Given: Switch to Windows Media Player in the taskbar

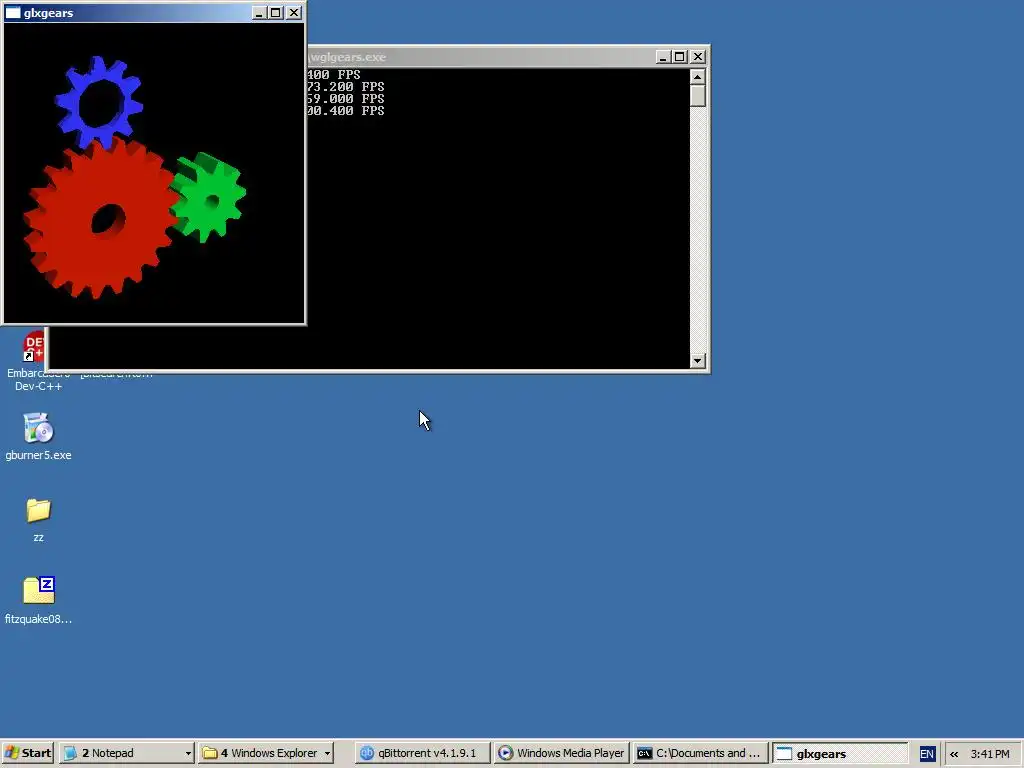Looking at the screenshot, I should click(x=562, y=753).
